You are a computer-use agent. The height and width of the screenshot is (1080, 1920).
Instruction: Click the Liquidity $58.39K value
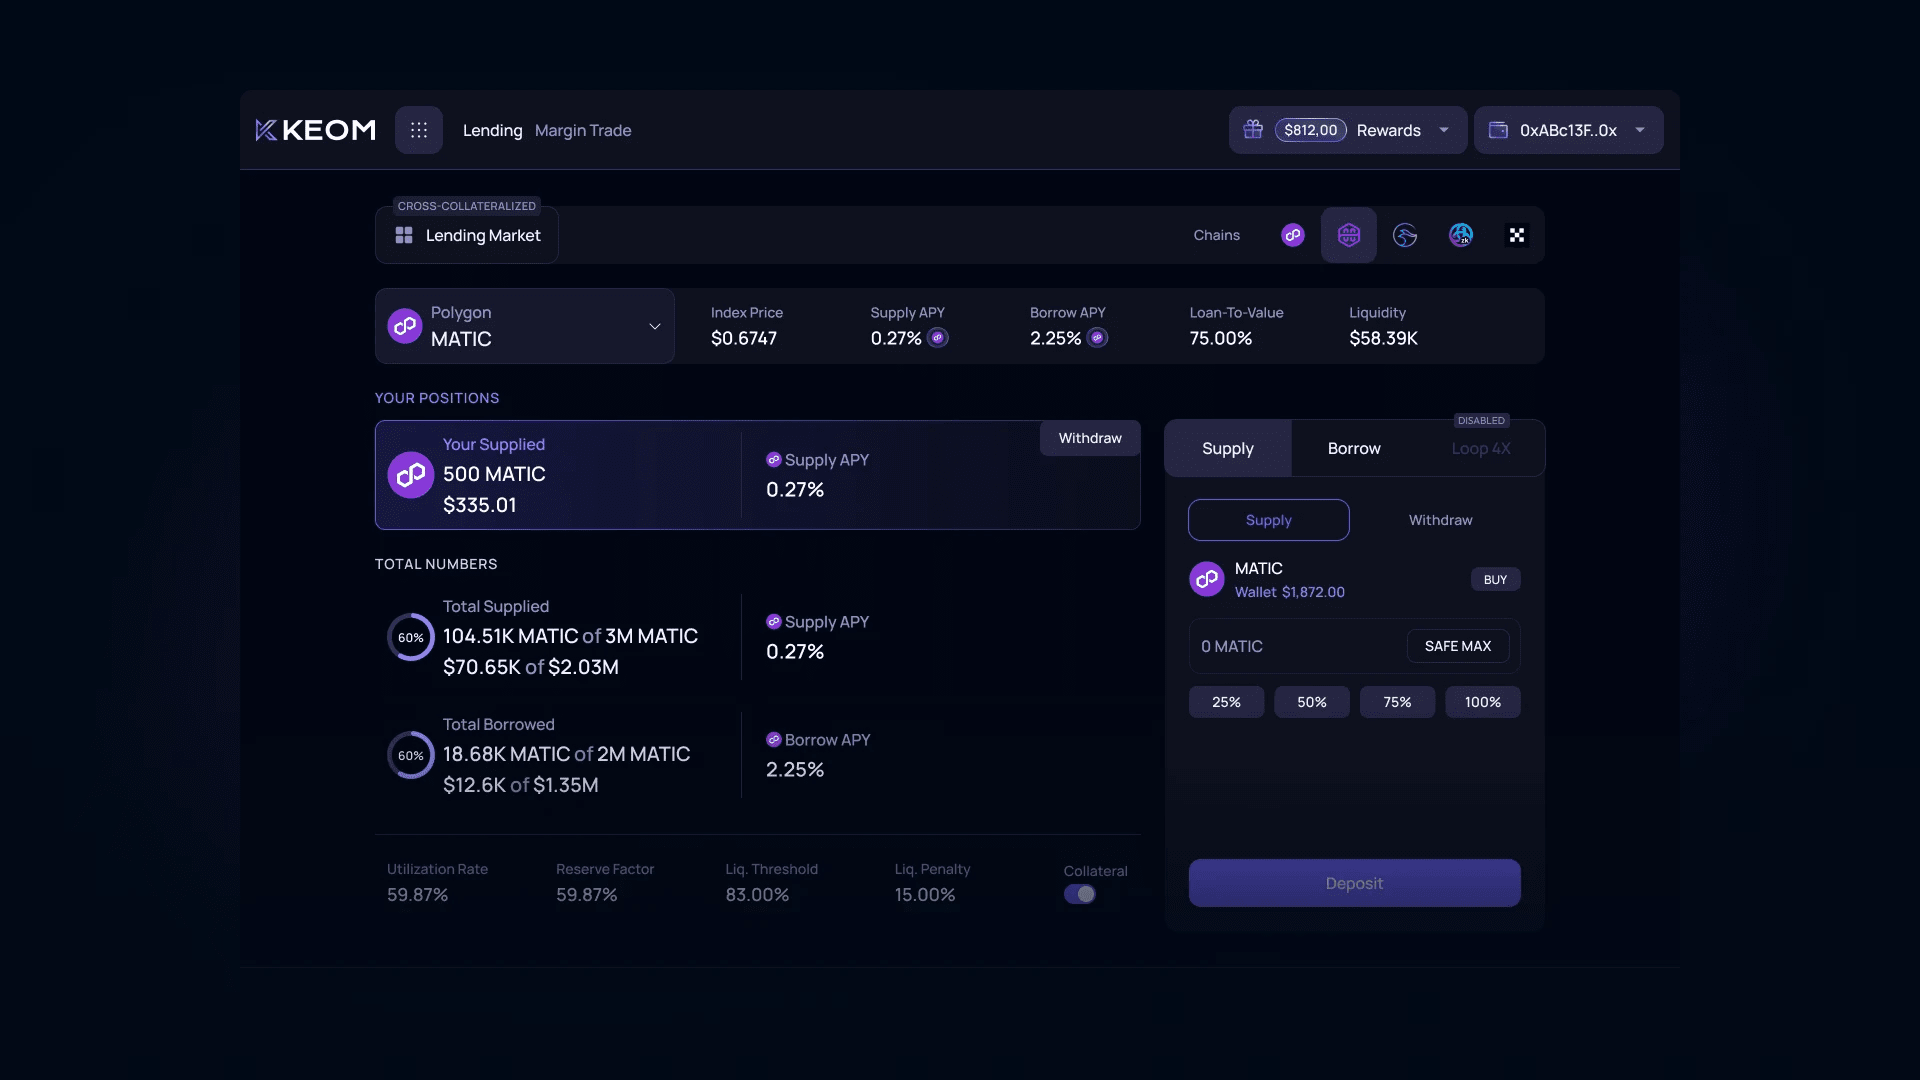coord(1383,338)
